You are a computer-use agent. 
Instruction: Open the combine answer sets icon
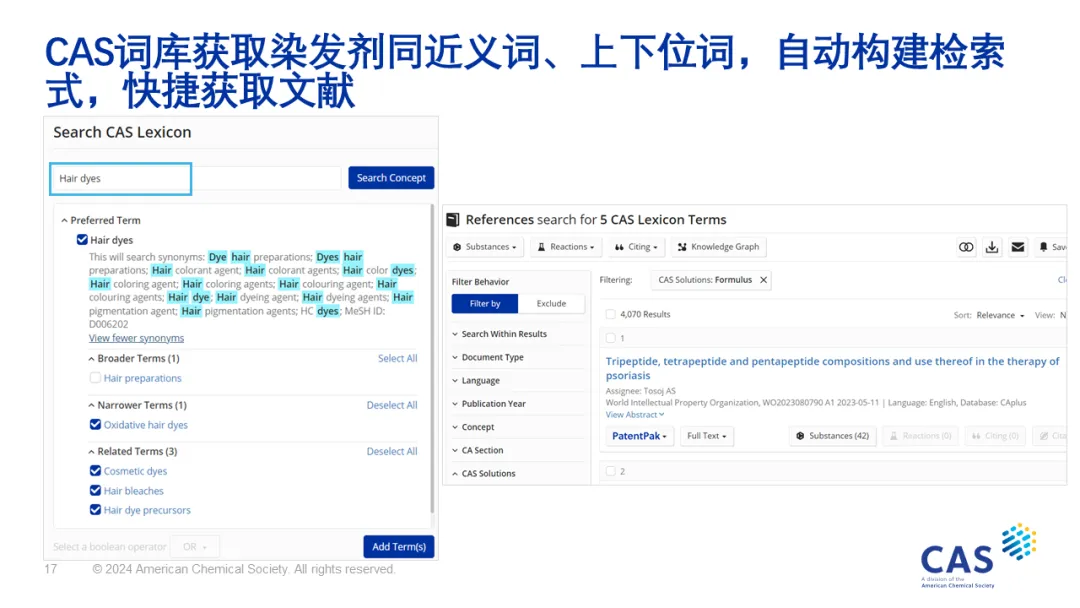click(966, 247)
